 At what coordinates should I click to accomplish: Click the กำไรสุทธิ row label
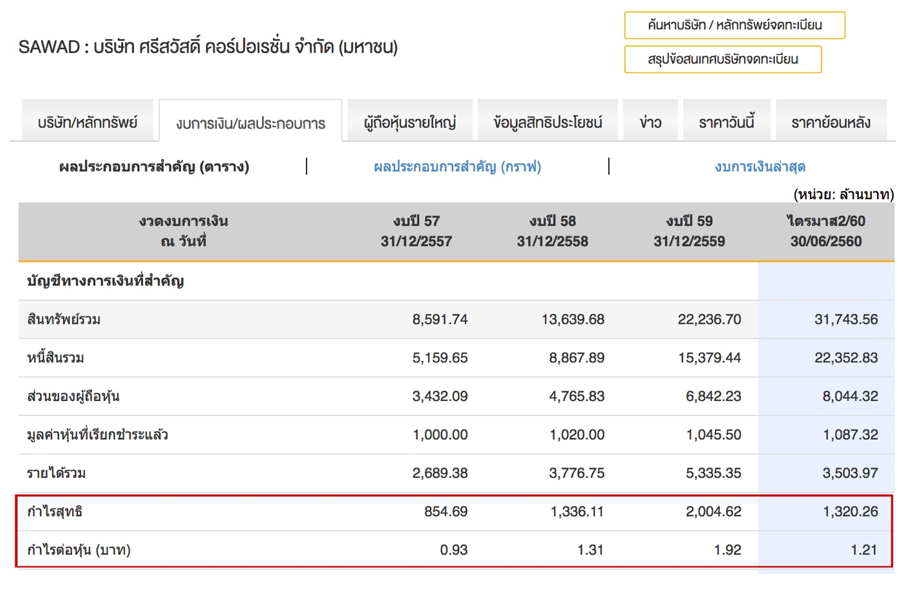(55, 512)
